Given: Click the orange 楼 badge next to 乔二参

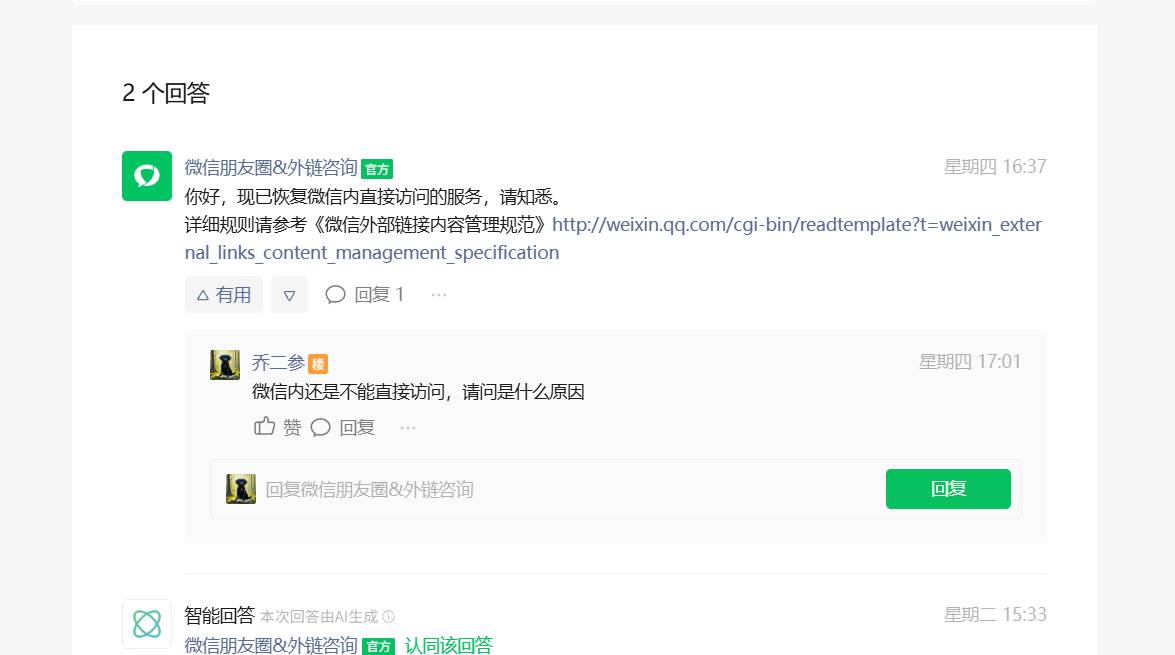Looking at the screenshot, I should (x=318, y=364).
